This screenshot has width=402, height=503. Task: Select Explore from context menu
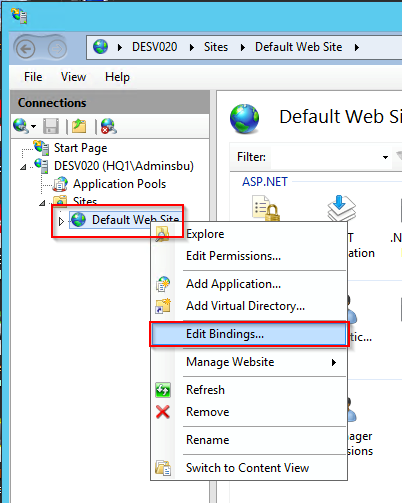[x=249, y=234]
